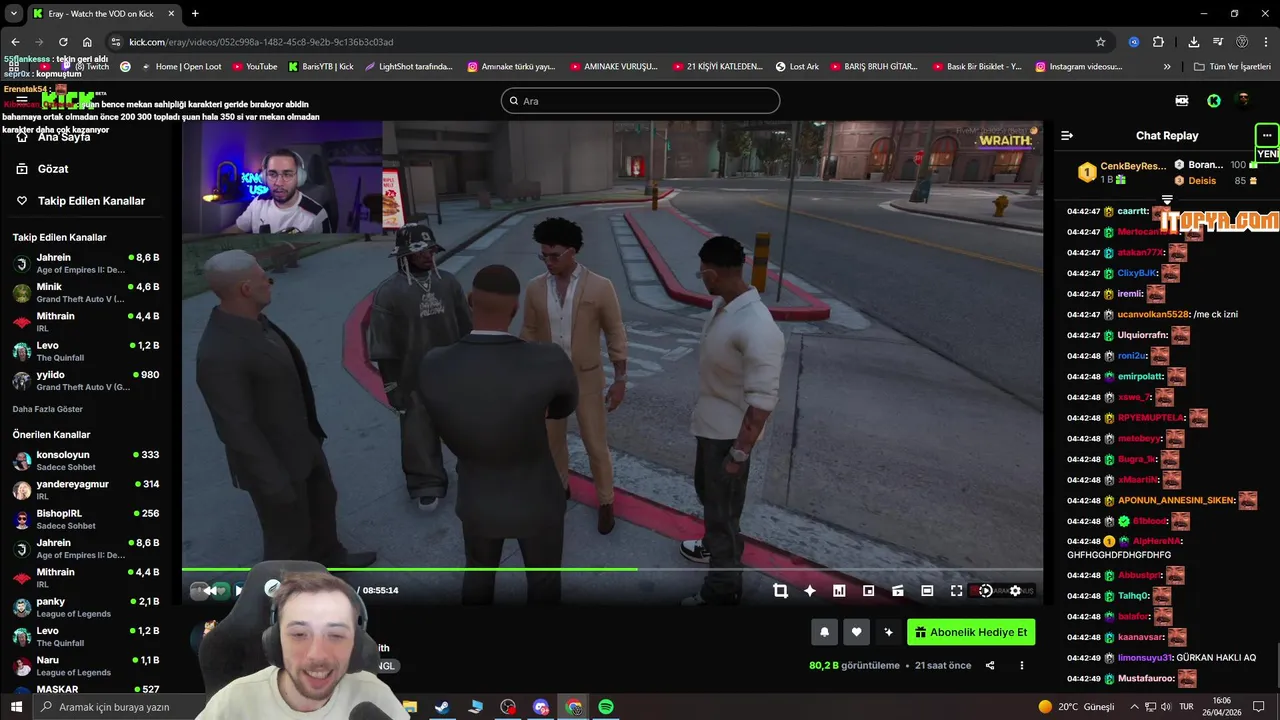Click the clip/crop icon in player controls
Image resolution: width=1280 pixels, height=720 pixels.
780,591
